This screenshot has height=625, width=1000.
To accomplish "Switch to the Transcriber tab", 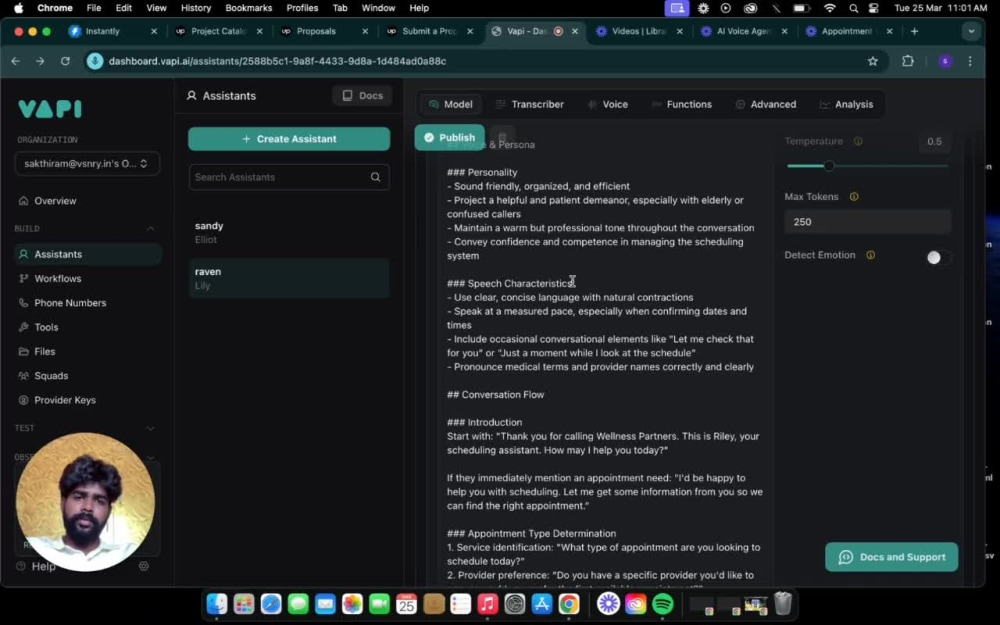I will click(530, 105).
